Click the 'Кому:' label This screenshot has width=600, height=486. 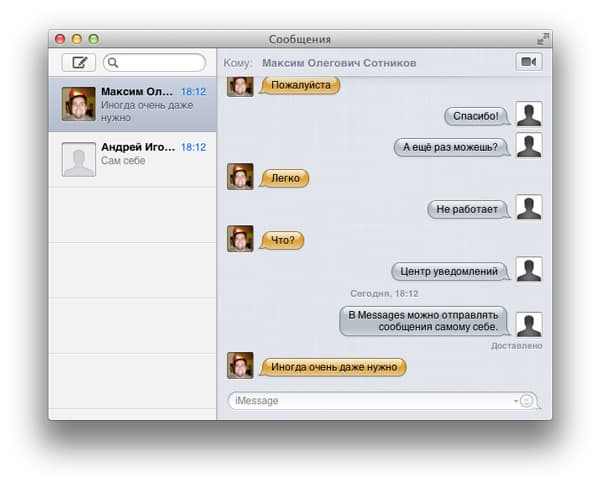[238, 63]
